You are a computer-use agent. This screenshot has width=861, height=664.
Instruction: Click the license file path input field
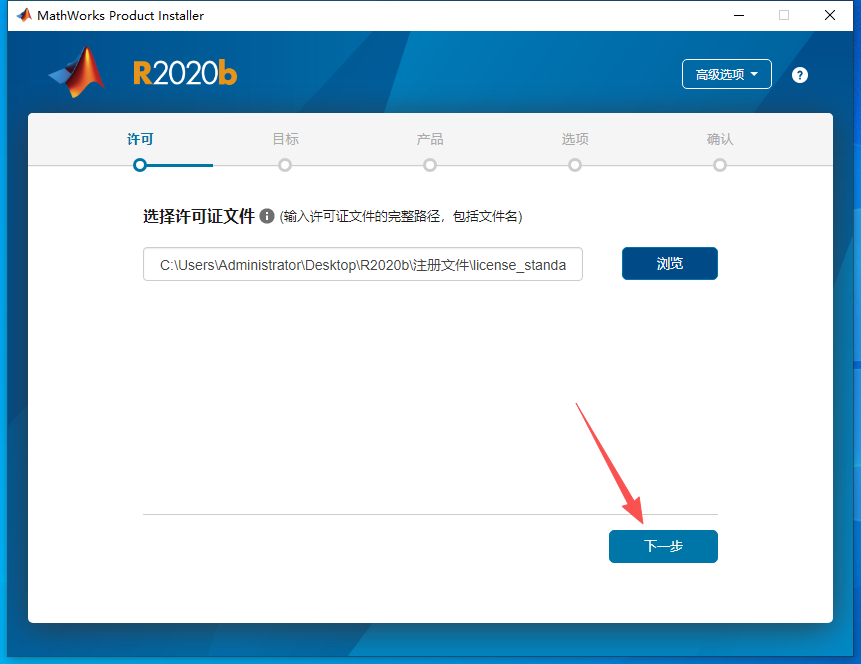(362, 263)
